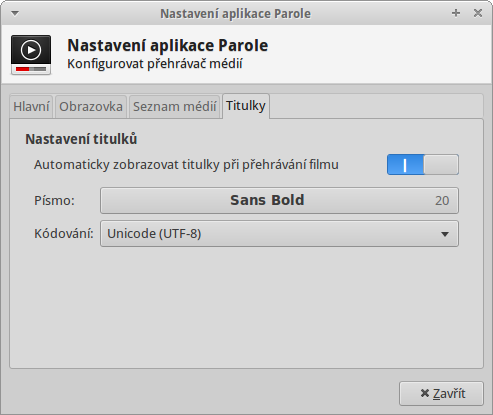Click the Titulky tab
The width and height of the screenshot is (493, 415).
(246, 106)
